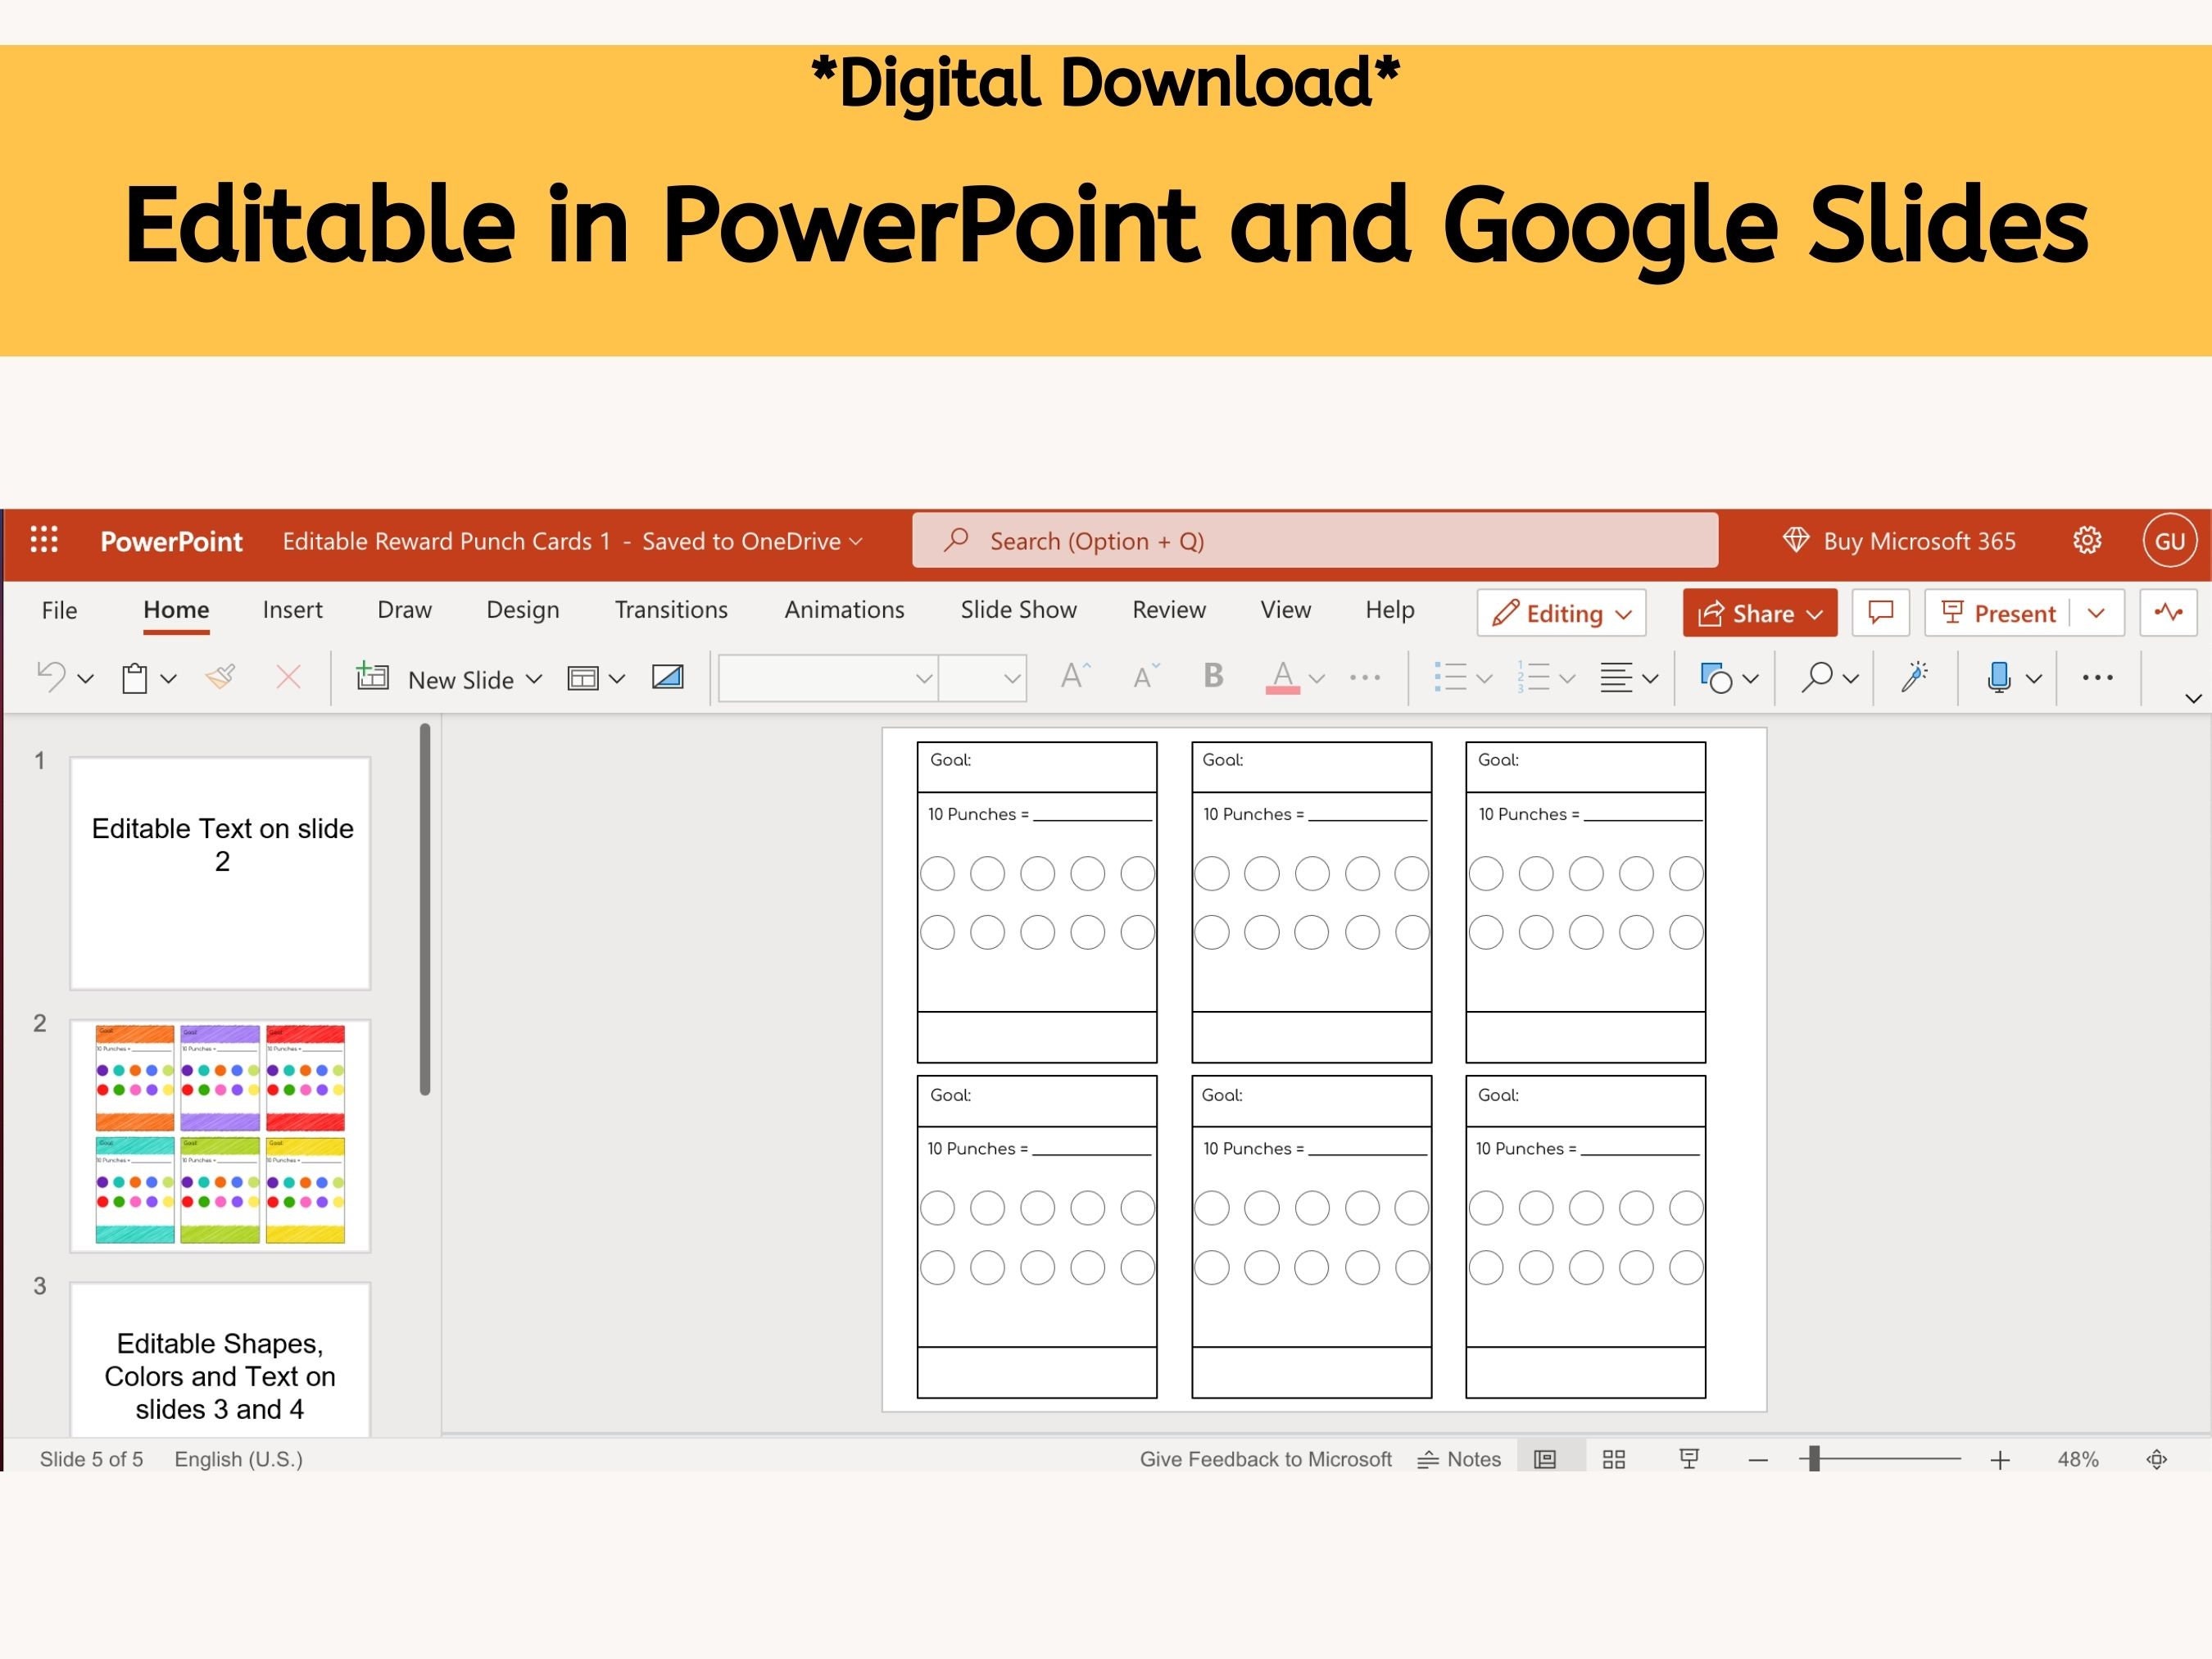Increase font size with large A
Image resolution: width=2212 pixels, height=1659 pixels.
[x=1075, y=677]
